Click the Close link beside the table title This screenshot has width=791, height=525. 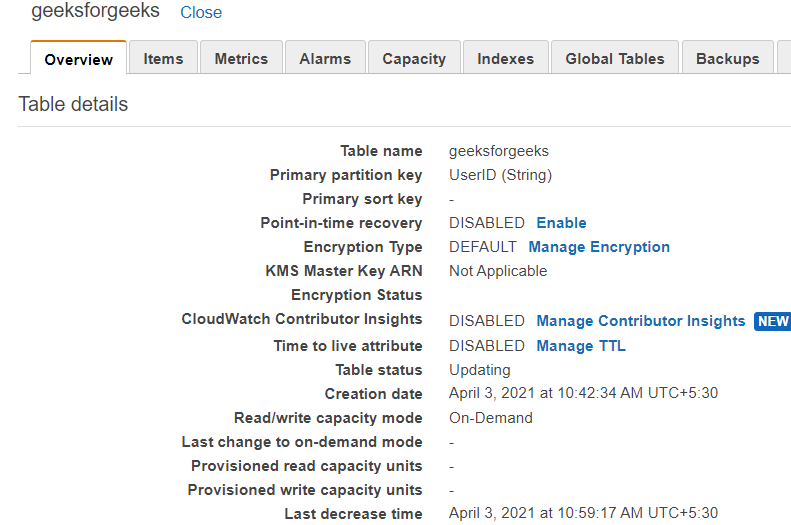(201, 13)
